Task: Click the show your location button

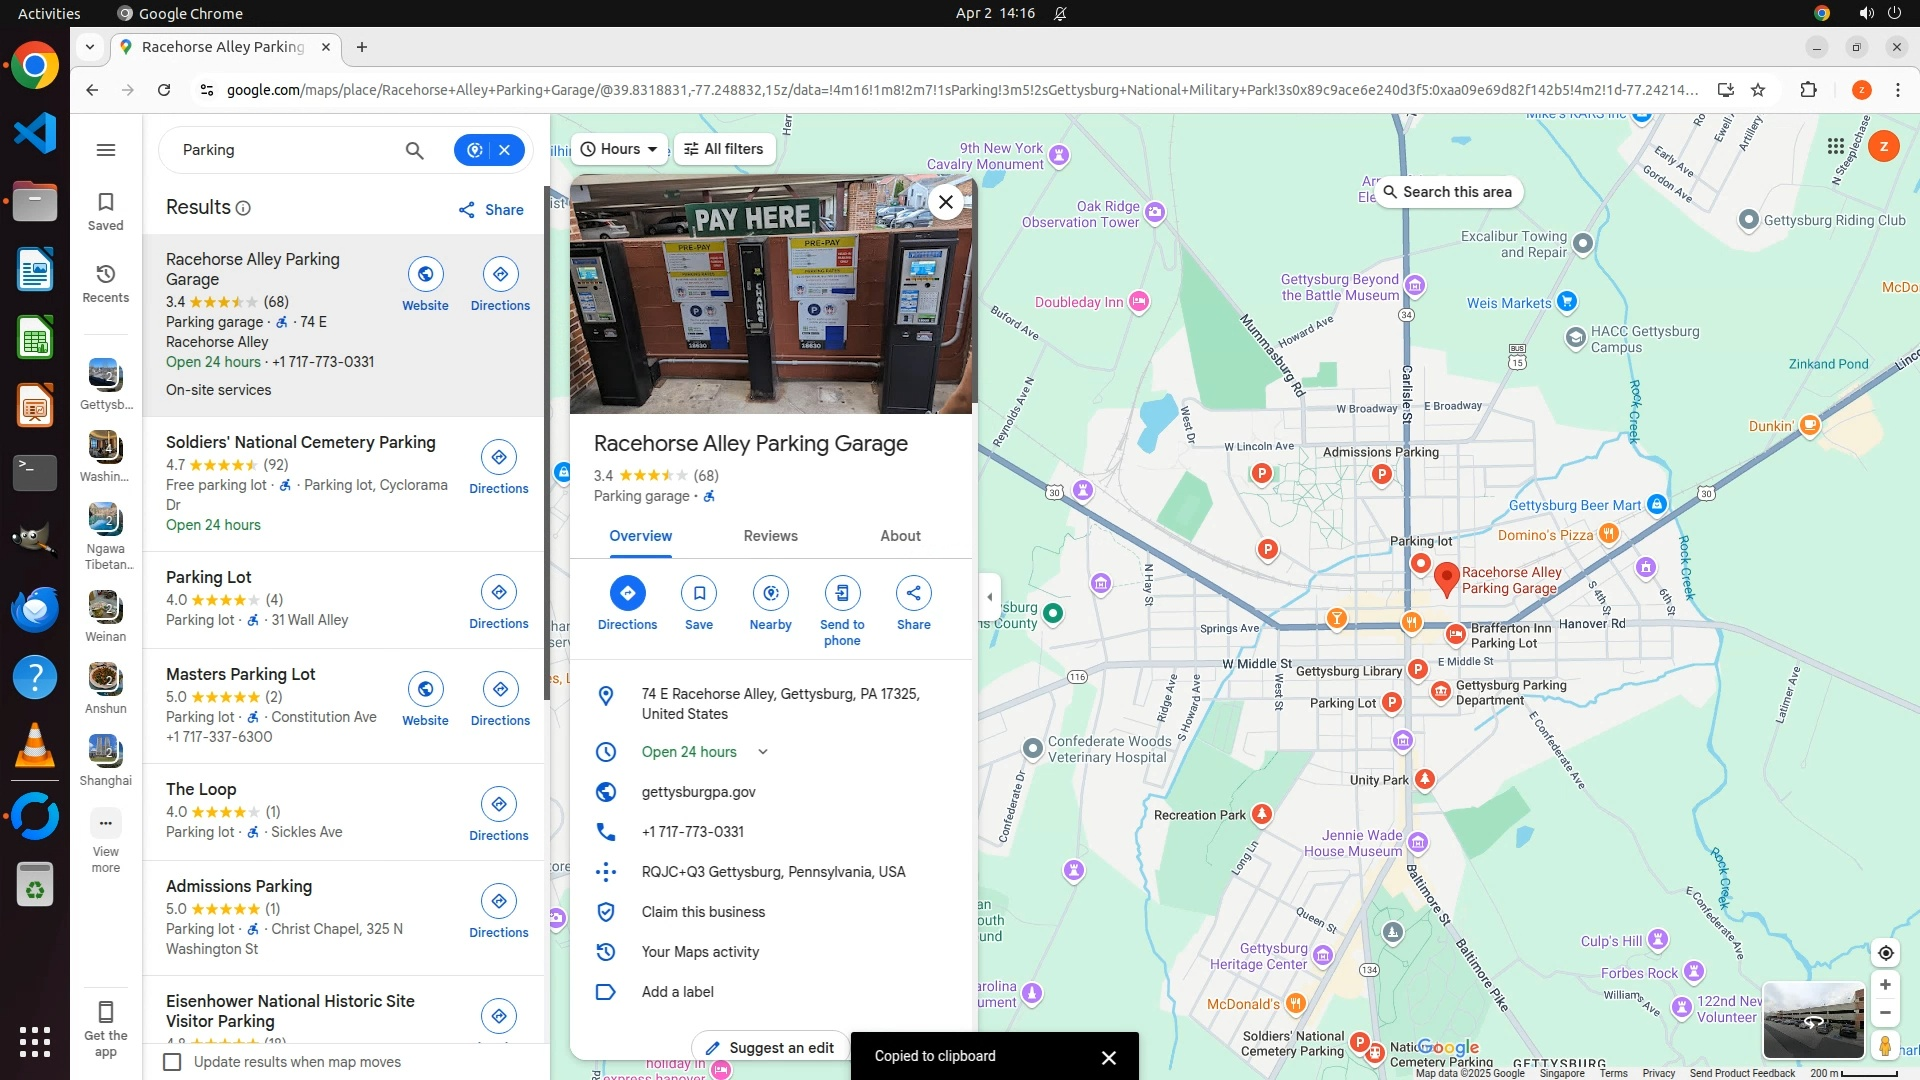Action: (1885, 953)
